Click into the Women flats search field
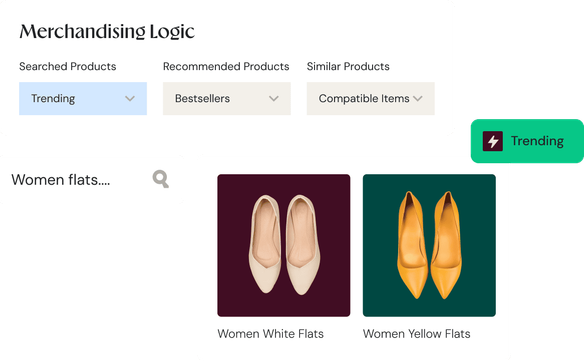Screen dimensions: 584x361 [91, 180]
